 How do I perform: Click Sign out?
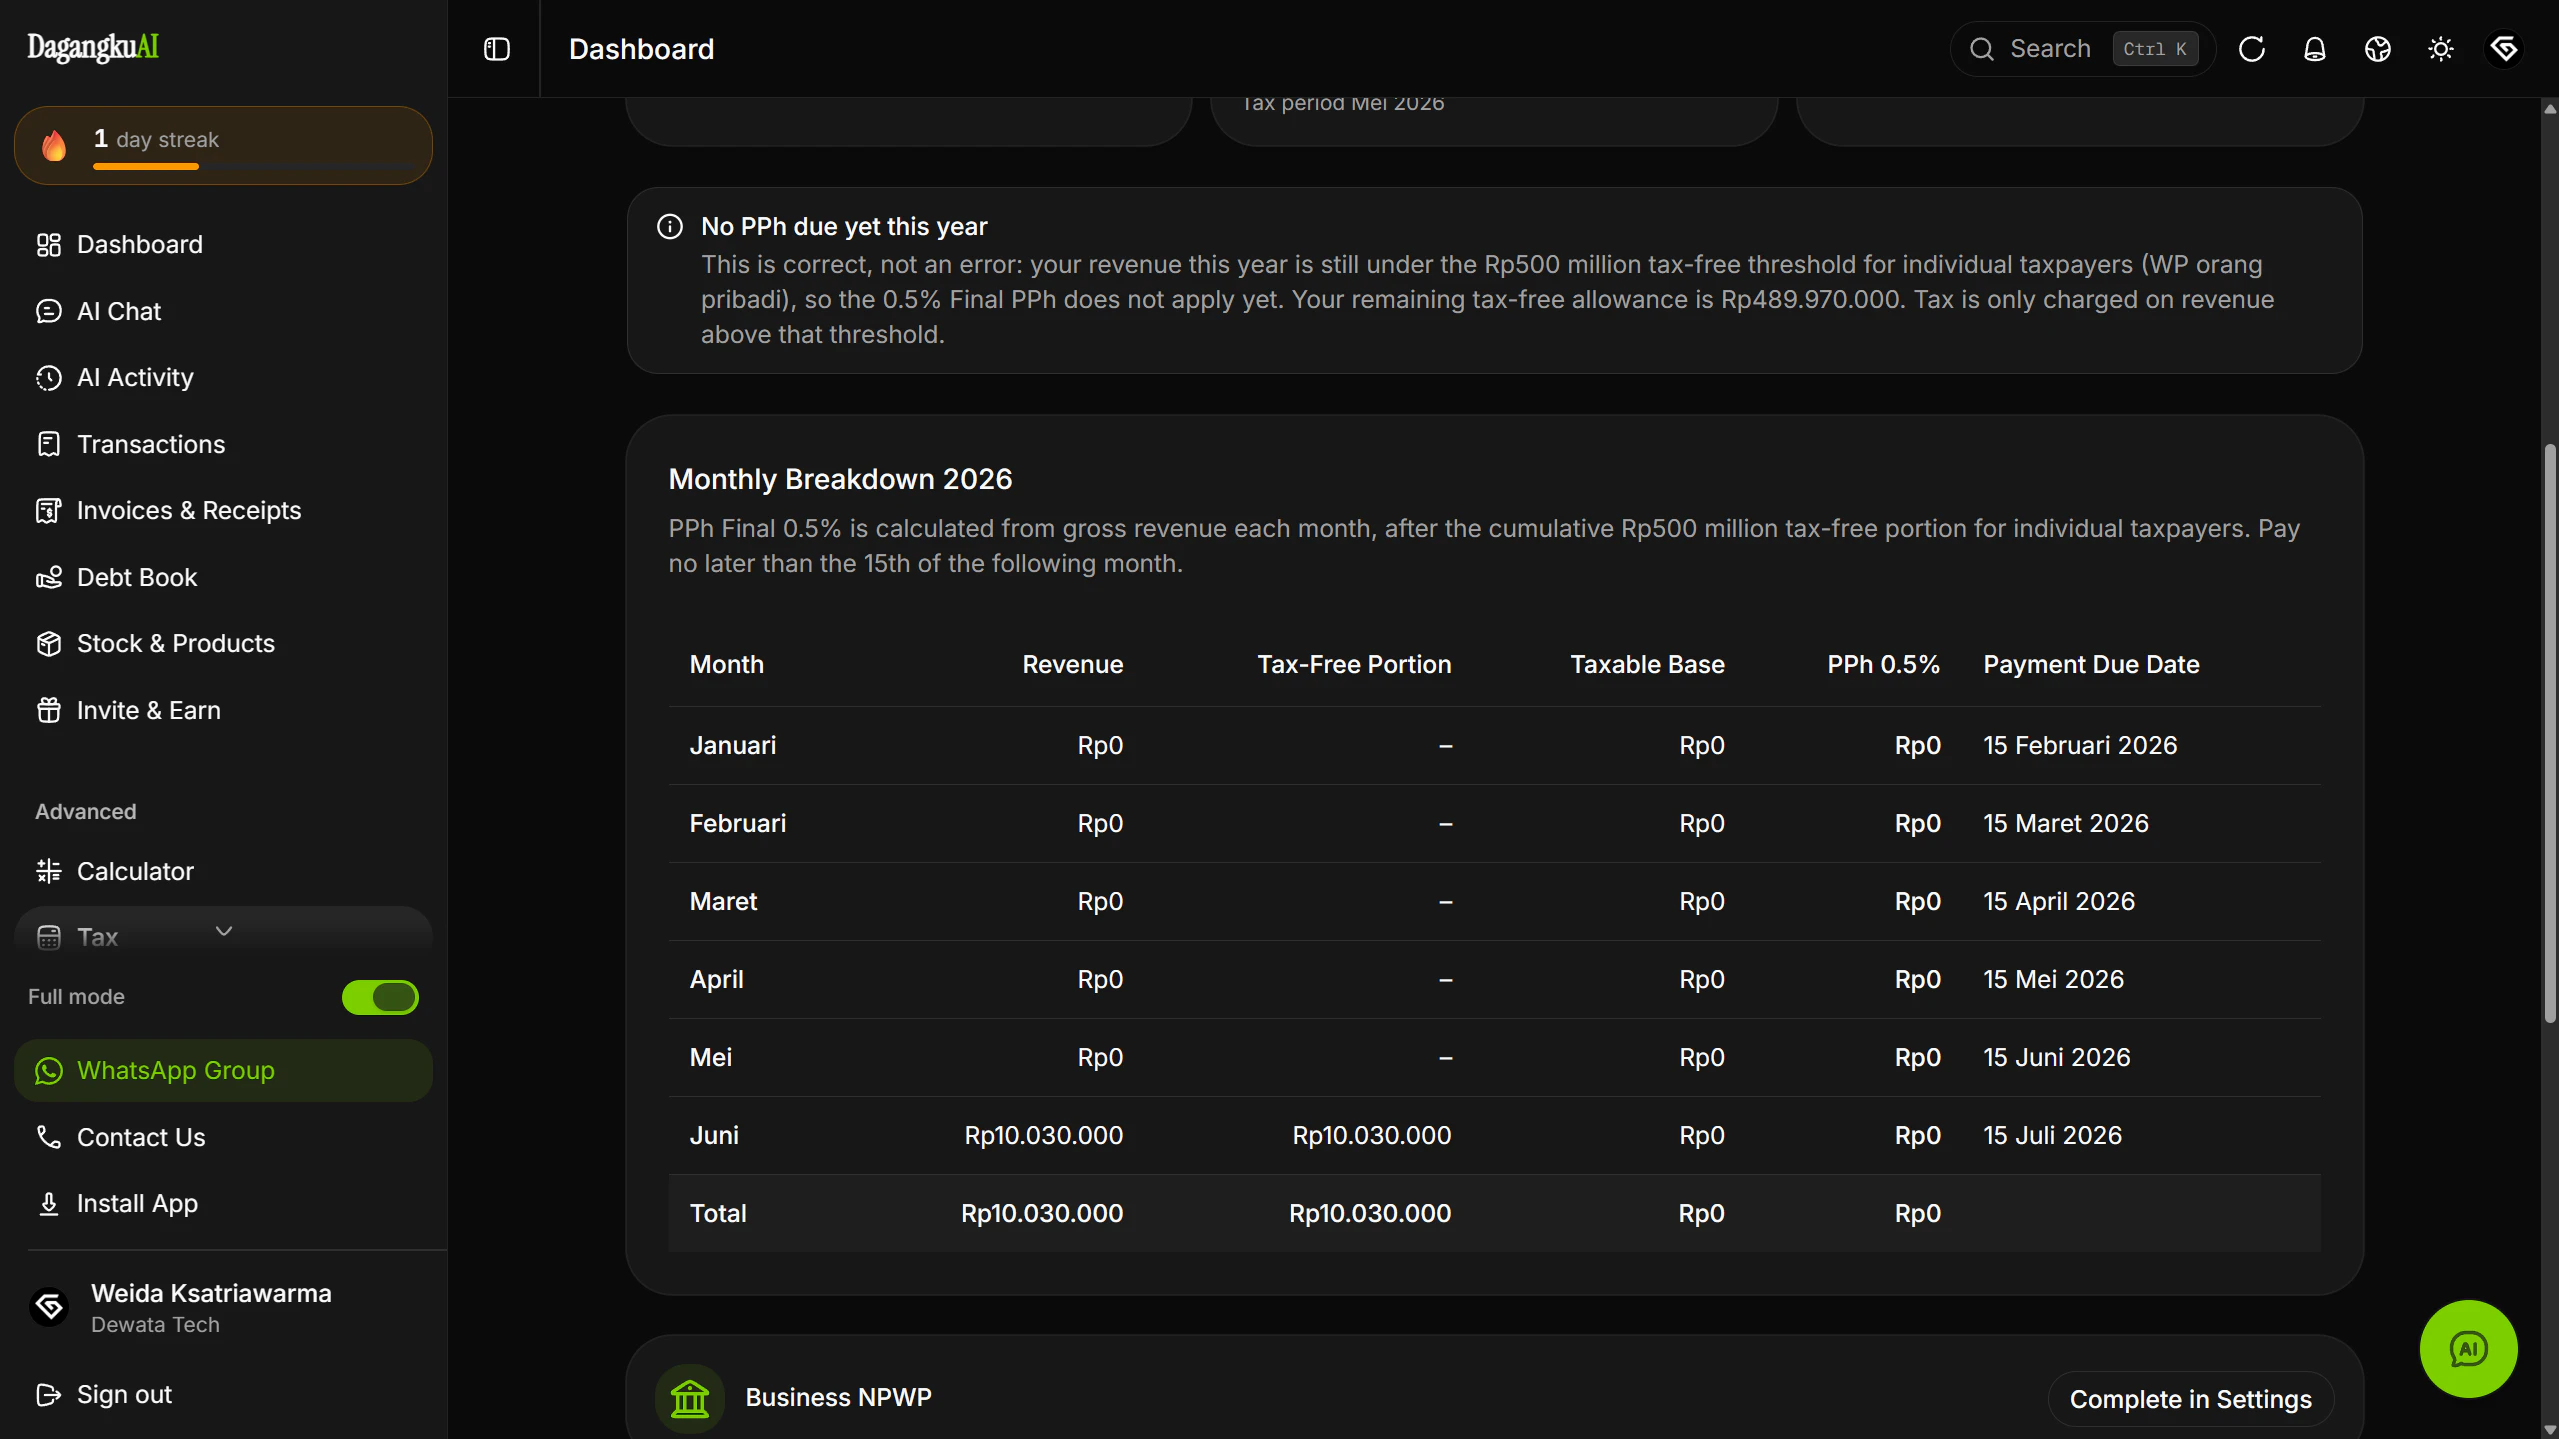click(223, 1395)
